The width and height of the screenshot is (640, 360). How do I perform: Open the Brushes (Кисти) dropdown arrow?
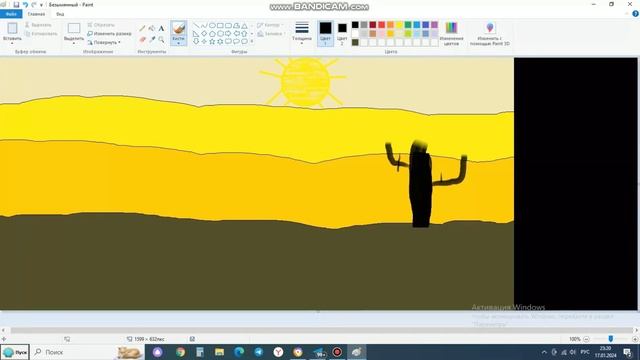[178, 43]
